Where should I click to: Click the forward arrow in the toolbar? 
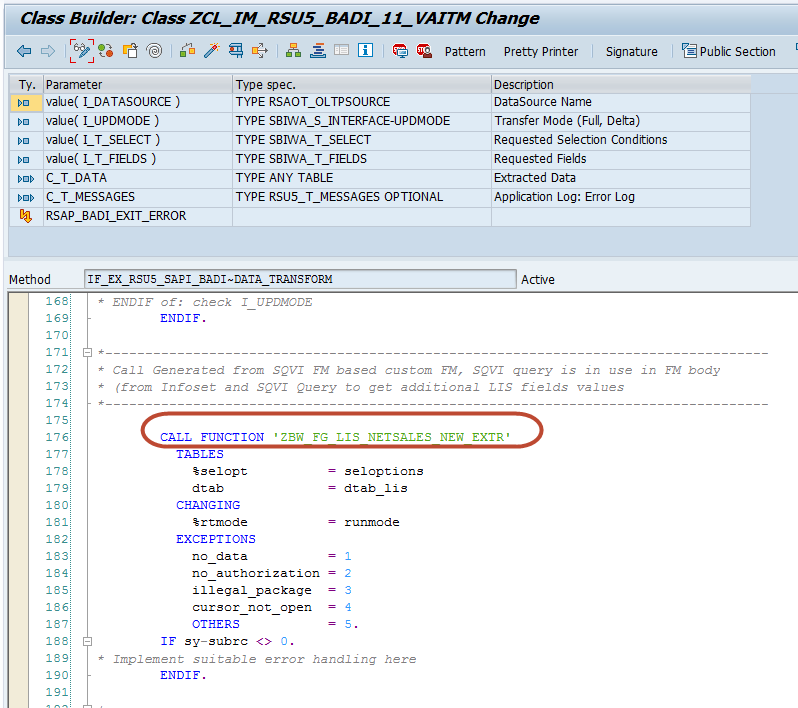point(48,51)
